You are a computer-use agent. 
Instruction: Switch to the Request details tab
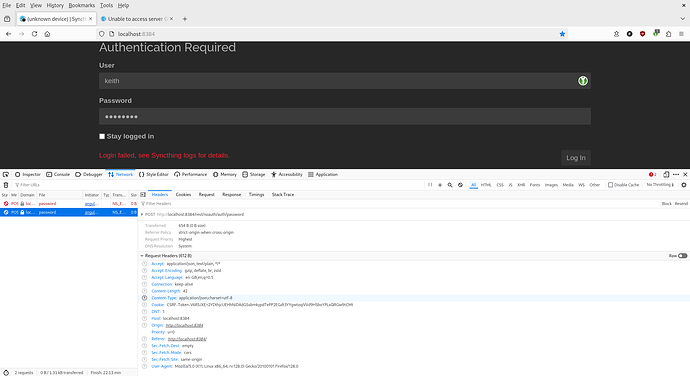tap(206, 194)
